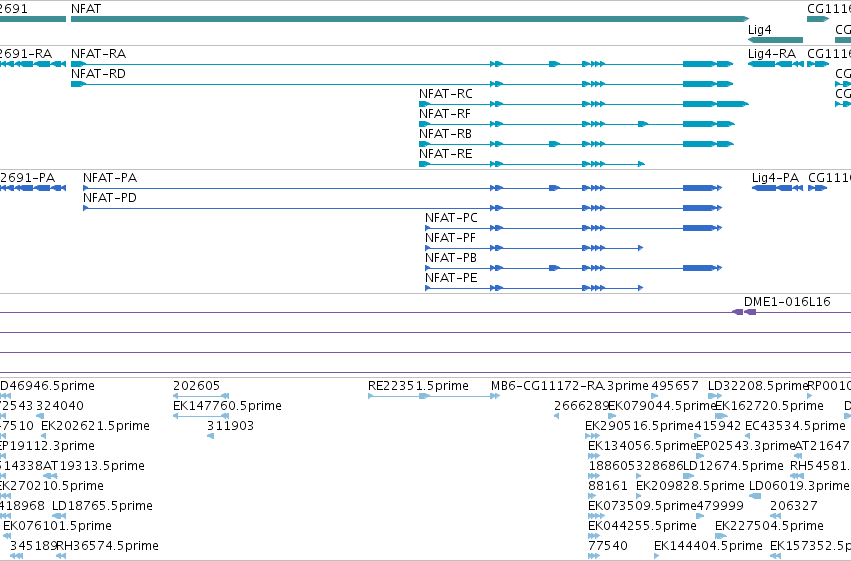
Task: Click the RH36574.5prime EST label
Action: pyautogui.click(x=107, y=546)
